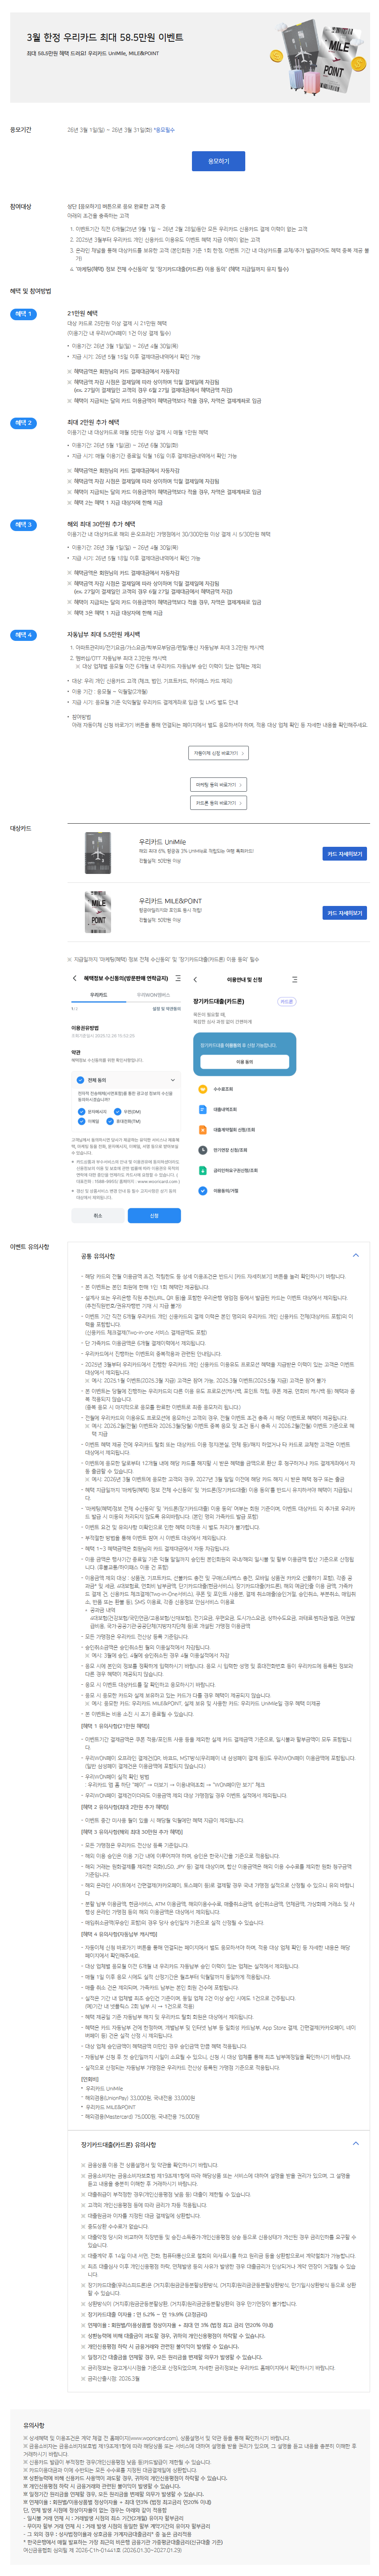This screenshot has height=2576, width=379.
Task: Click the 만기연장 신청/조회 clock icon
Action: pyautogui.click(x=203, y=1150)
